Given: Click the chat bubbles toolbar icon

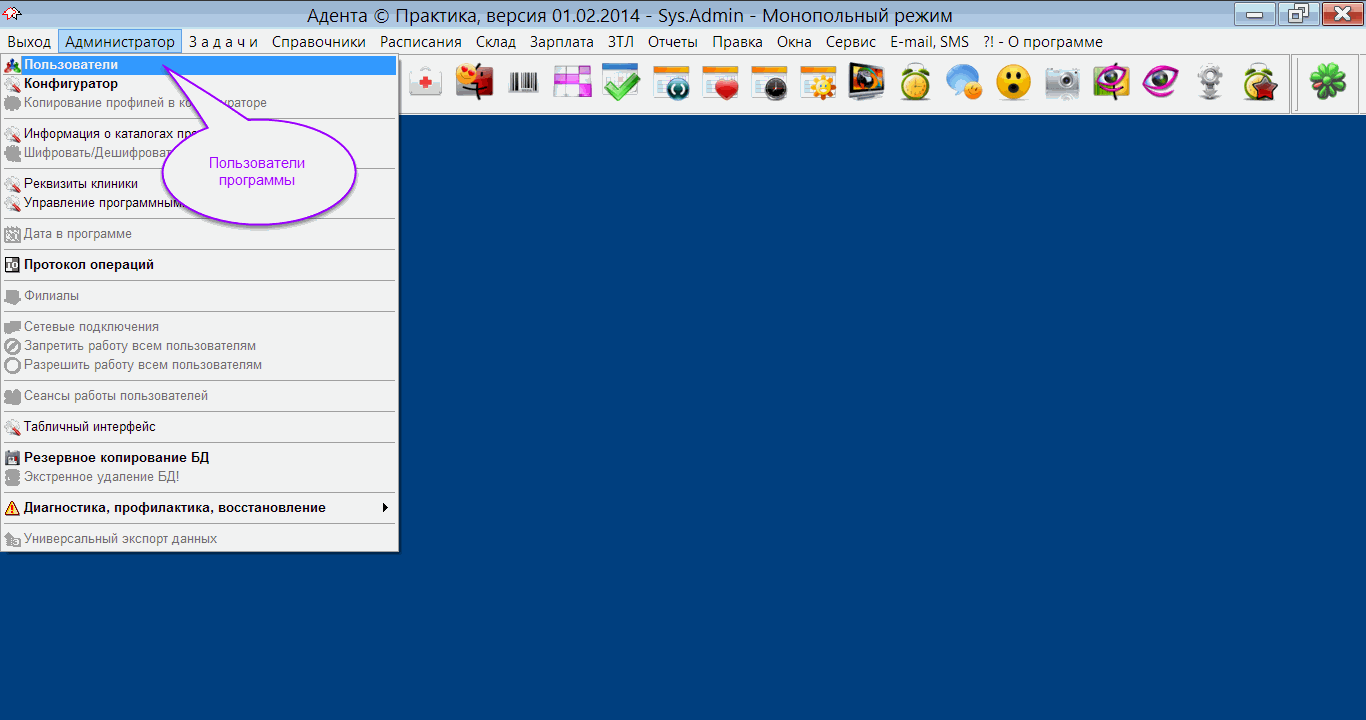Looking at the screenshot, I should (x=964, y=83).
